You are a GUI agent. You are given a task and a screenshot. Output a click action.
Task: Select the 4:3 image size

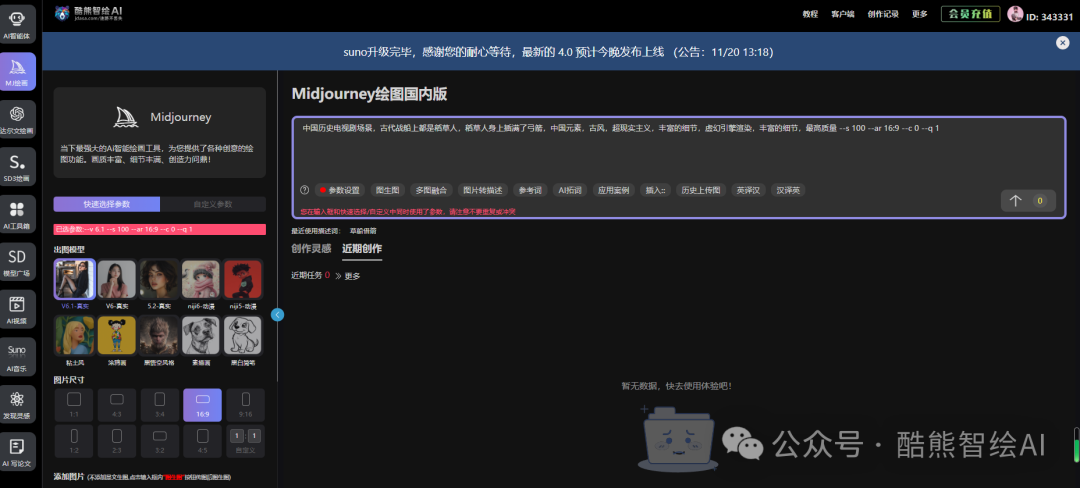click(117, 405)
